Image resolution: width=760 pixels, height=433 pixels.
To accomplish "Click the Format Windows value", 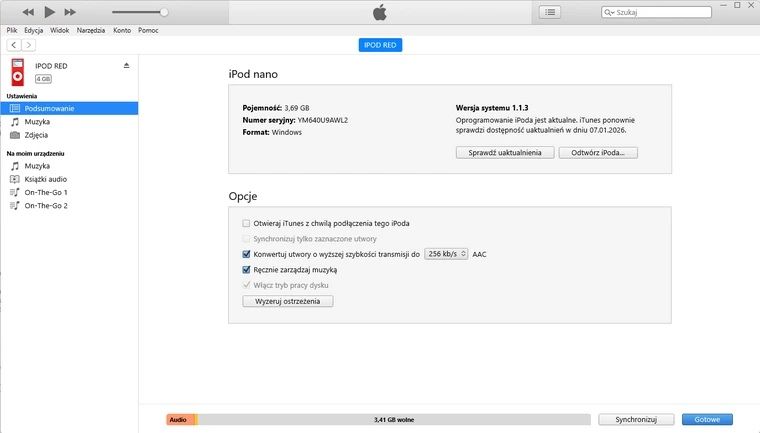I will click(x=286, y=132).
